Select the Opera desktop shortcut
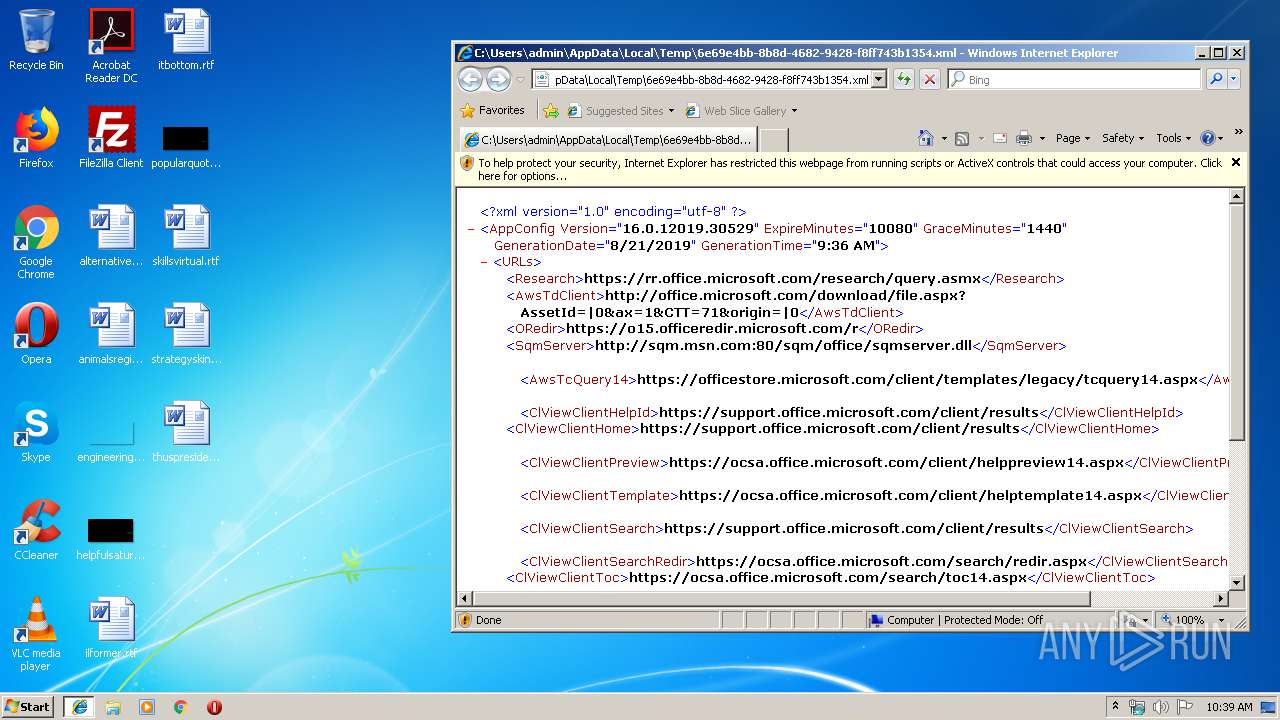Screen dimensions: 1280x720 point(36,334)
